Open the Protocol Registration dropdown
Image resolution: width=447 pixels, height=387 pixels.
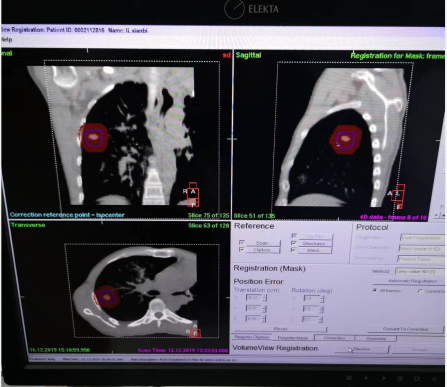tap(422, 238)
